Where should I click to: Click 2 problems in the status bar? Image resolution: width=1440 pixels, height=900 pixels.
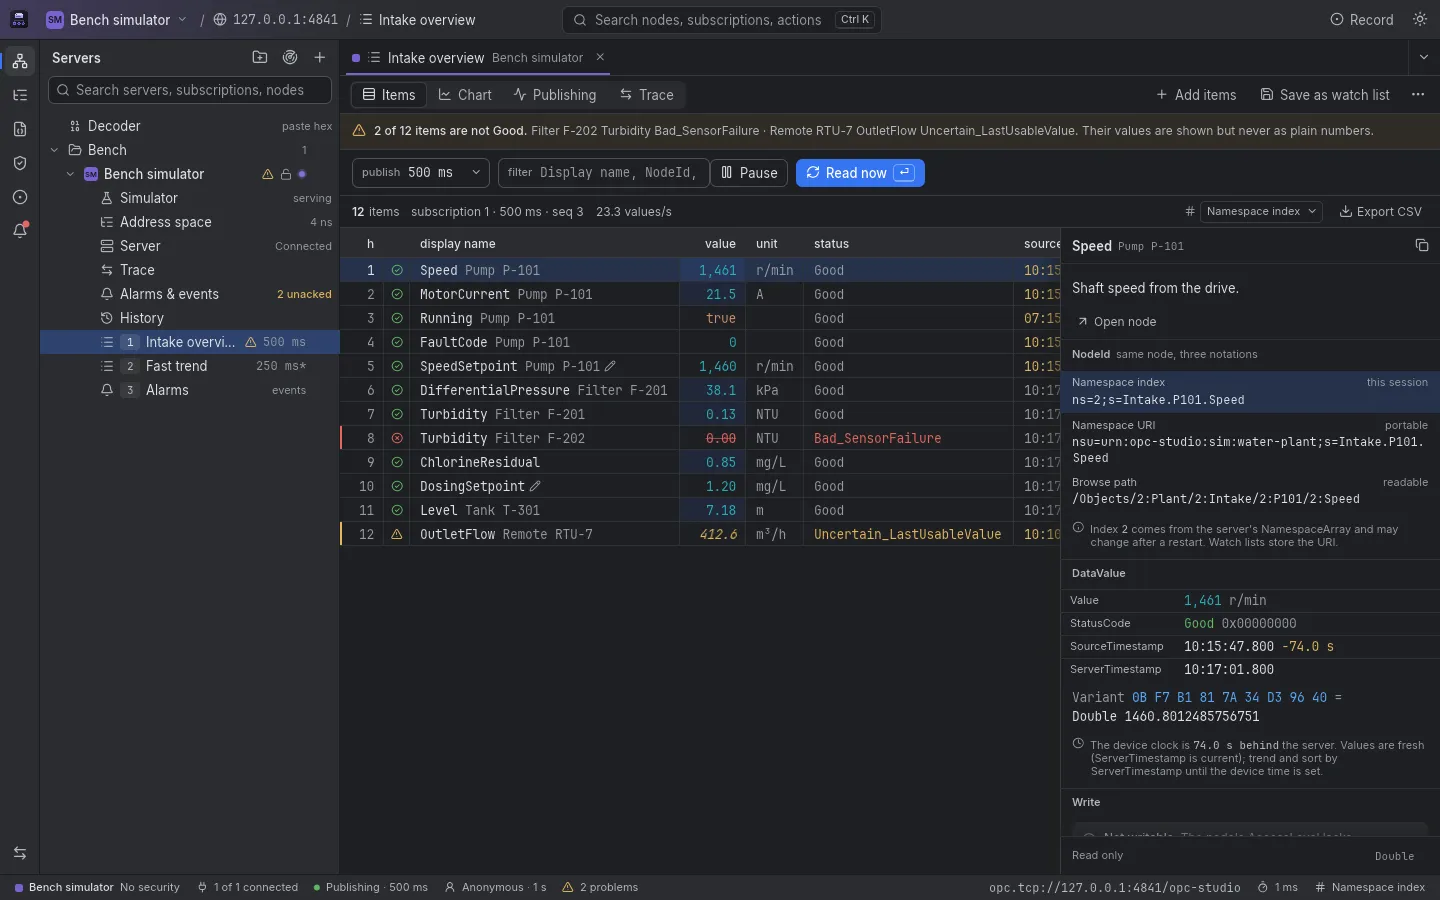[x=600, y=887]
